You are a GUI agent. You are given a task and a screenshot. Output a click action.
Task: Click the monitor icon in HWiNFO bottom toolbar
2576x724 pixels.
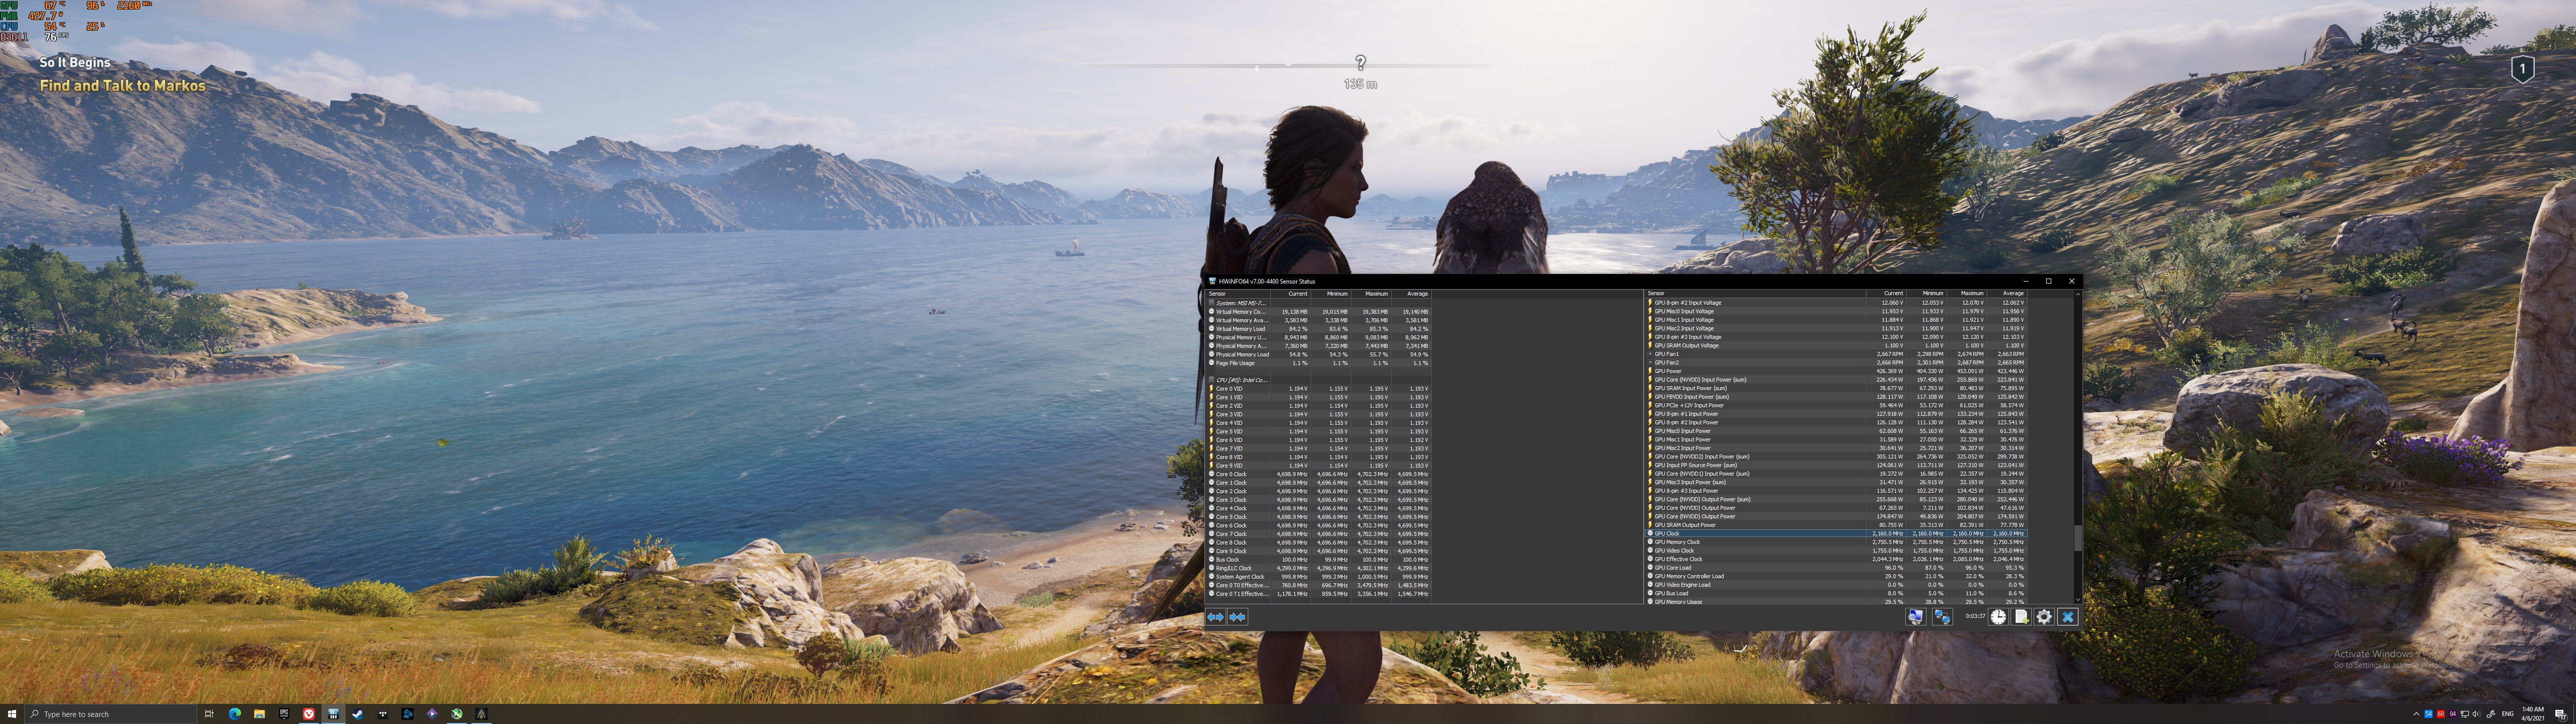(1915, 617)
